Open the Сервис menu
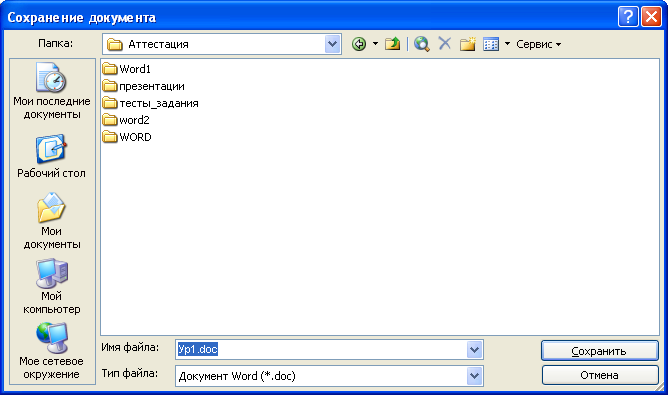Screen dimensions: 668x395 pyautogui.click(x=538, y=44)
